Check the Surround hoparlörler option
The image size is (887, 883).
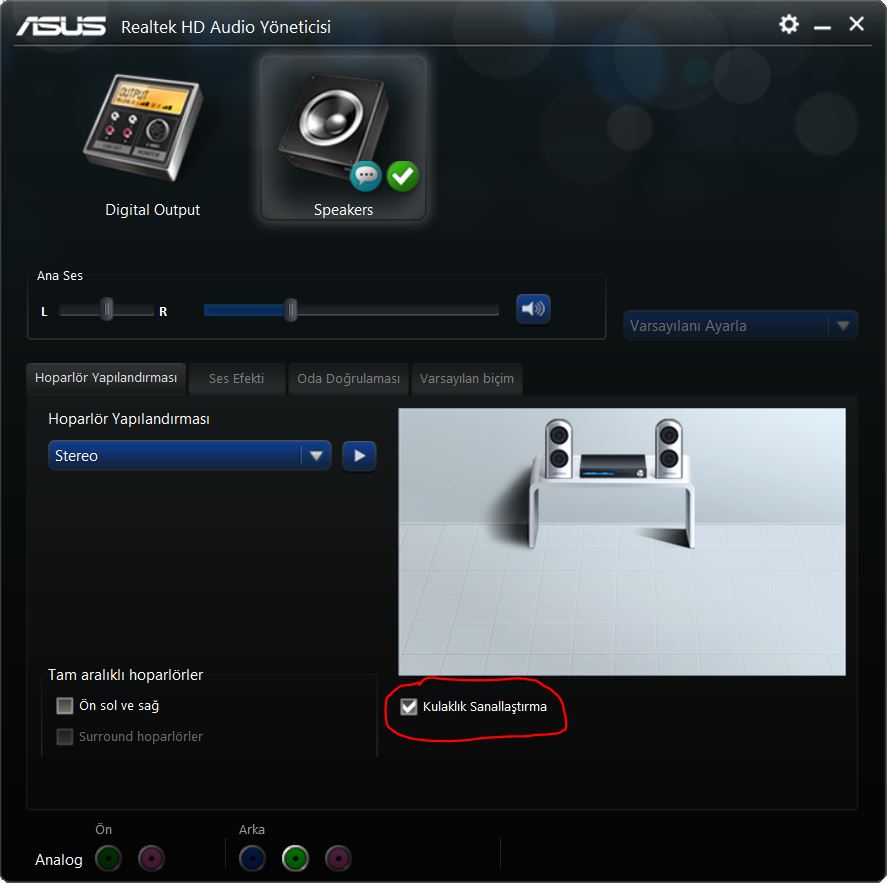[64, 736]
